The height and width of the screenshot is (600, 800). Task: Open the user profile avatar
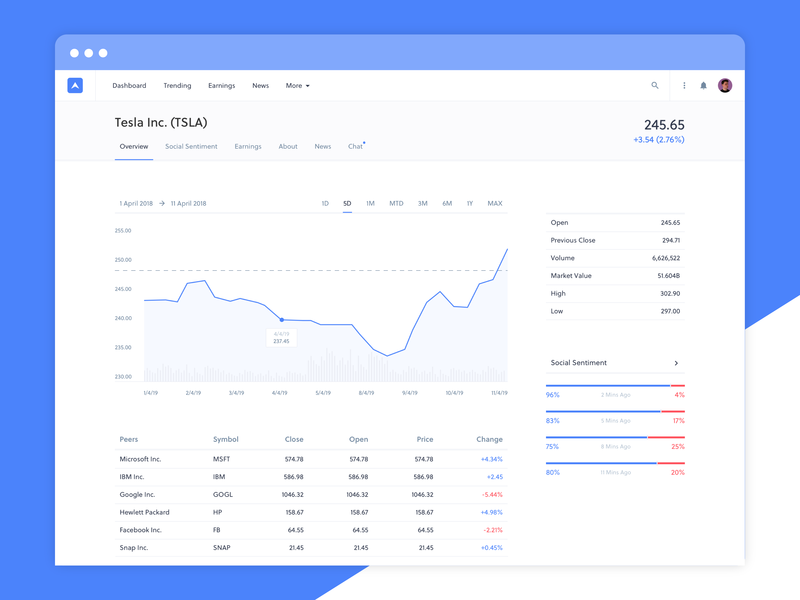(x=725, y=85)
